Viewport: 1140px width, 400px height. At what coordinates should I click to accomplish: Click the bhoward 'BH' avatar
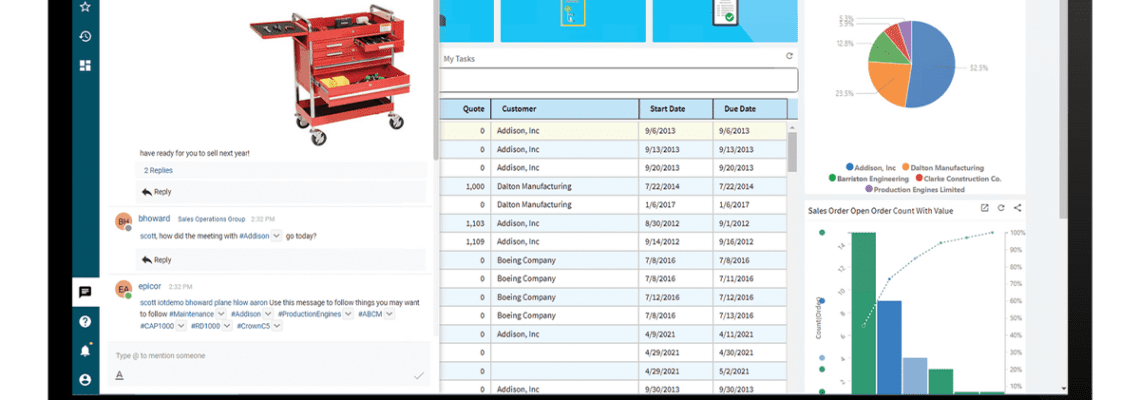tap(124, 222)
